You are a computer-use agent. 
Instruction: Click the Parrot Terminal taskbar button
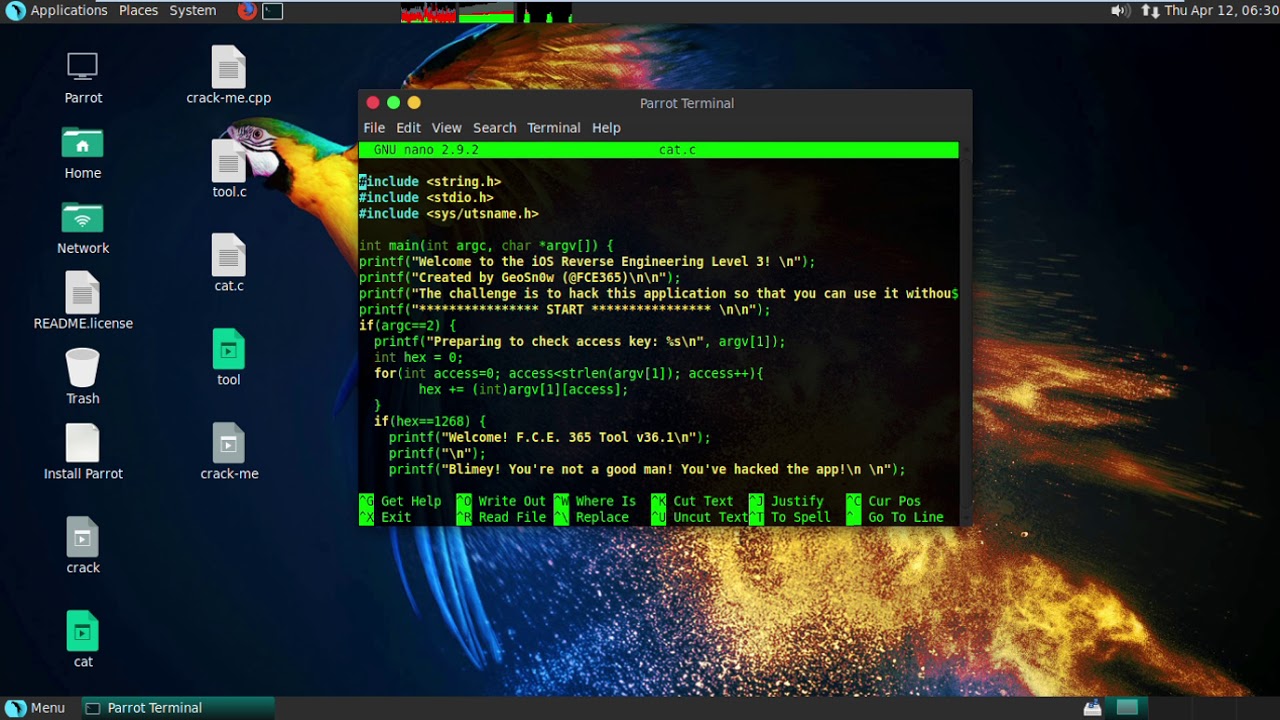177,708
